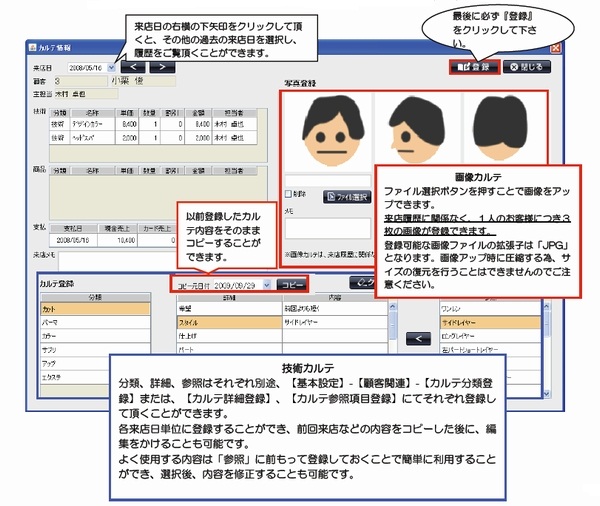Open the コピー元日付 copy source date dropdown
The height and width of the screenshot is (506, 600).
click(267, 285)
